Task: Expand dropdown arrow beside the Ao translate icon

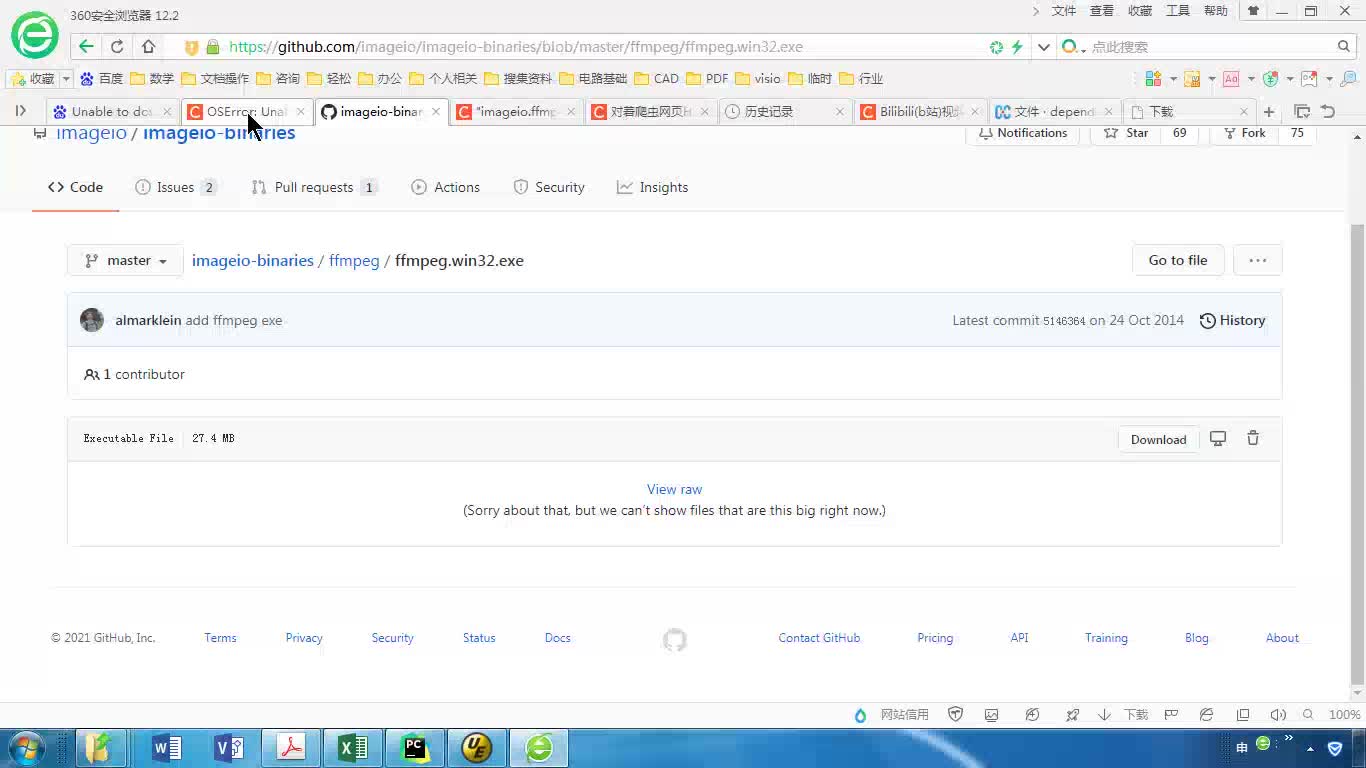Action: pyautogui.click(x=1250, y=79)
